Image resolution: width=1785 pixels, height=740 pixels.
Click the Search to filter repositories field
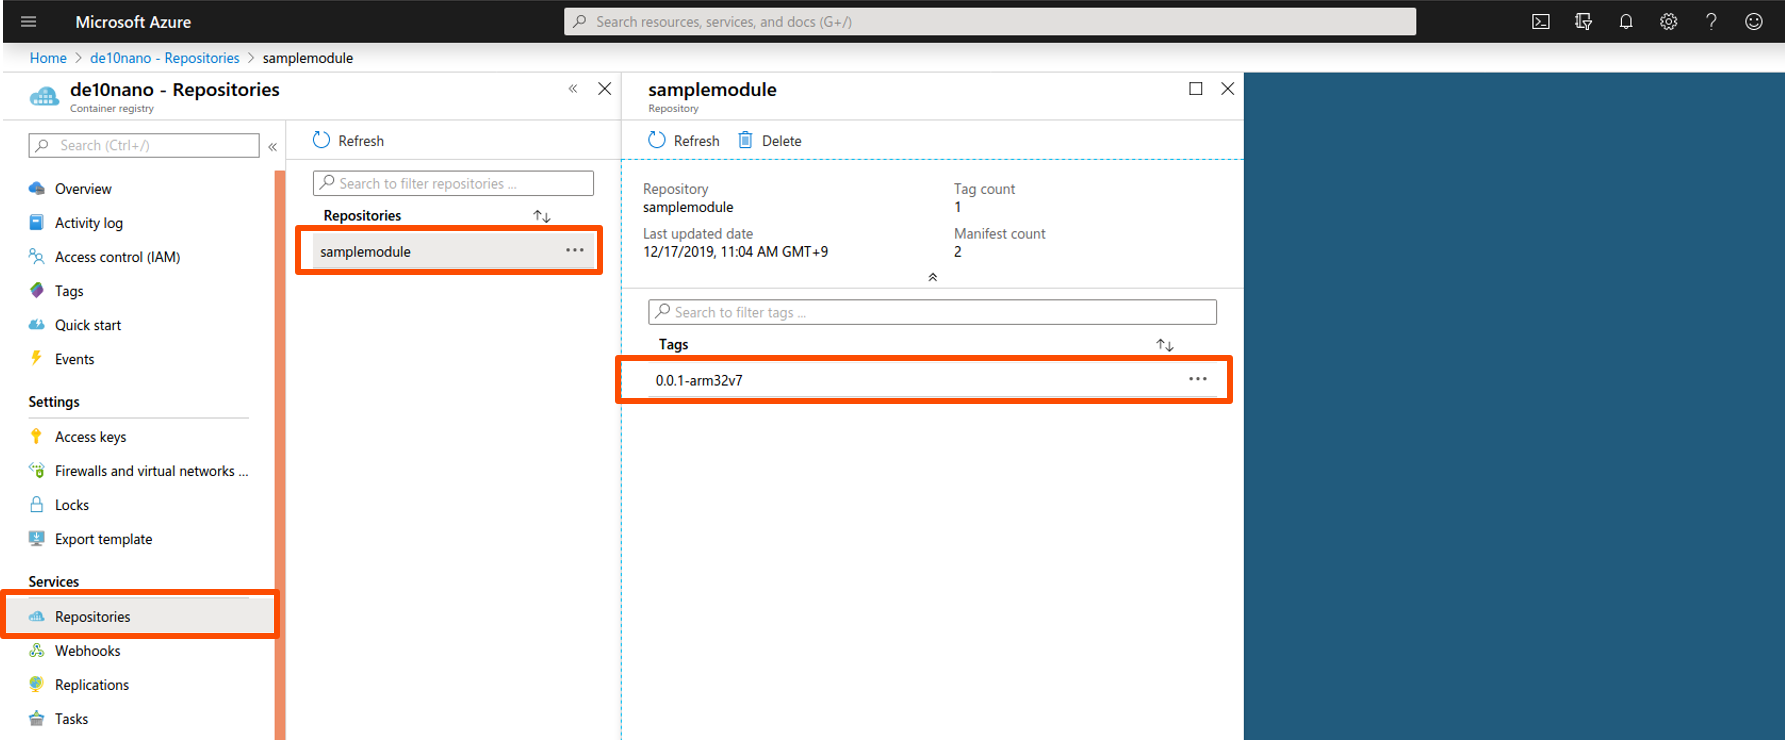click(x=453, y=183)
